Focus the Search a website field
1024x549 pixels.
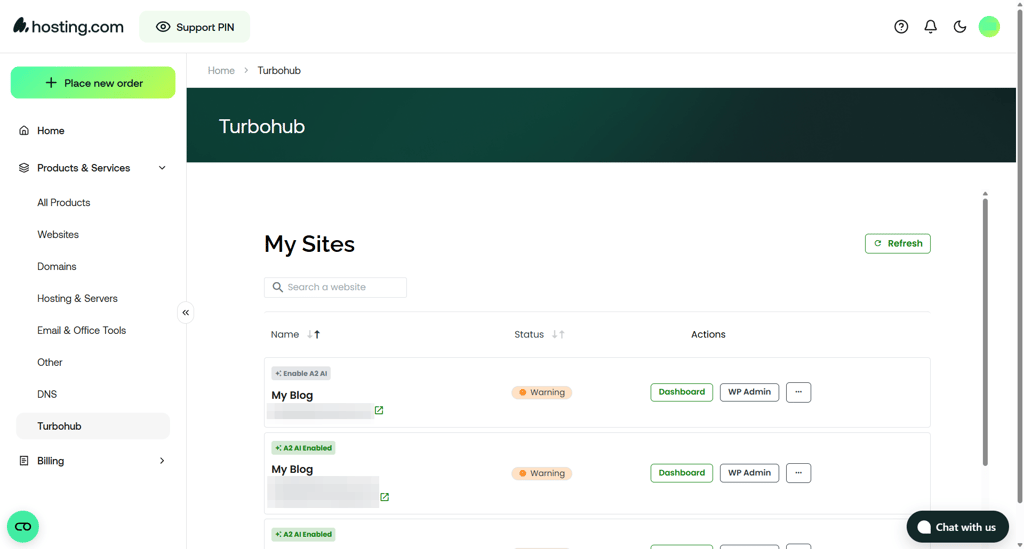pyautogui.click(x=335, y=287)
